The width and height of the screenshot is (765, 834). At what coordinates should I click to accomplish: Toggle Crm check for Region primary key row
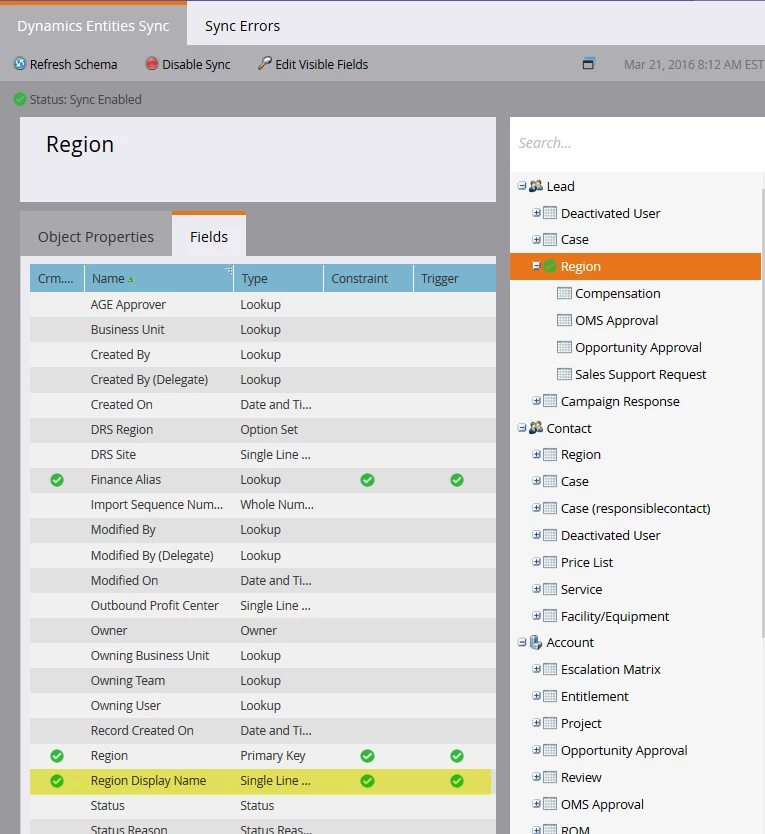pos(57,756)
